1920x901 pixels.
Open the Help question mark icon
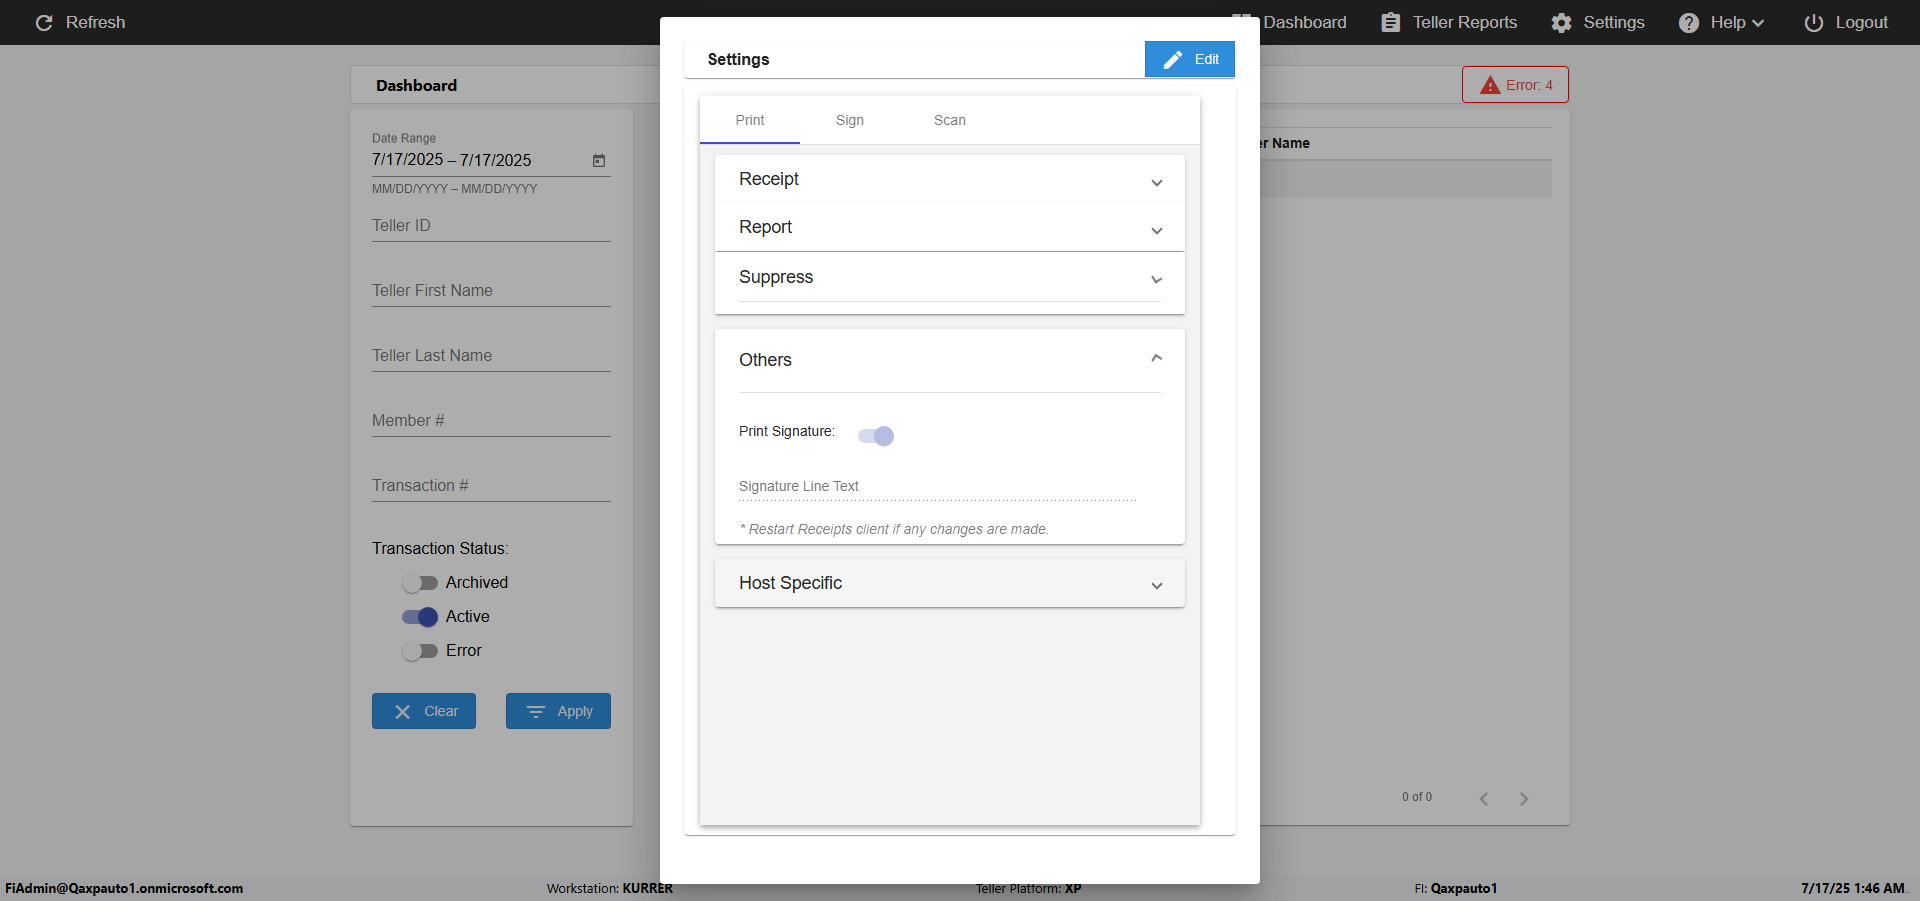(x=1688, y=22)
